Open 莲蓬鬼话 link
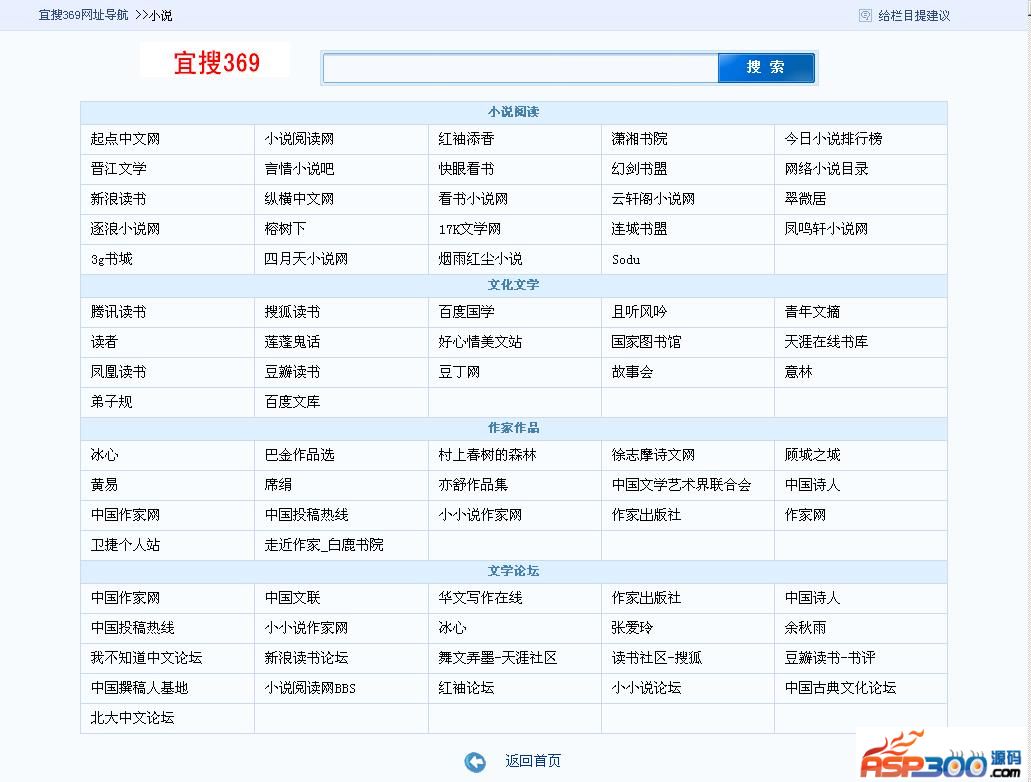This screenshot has height=782, width=1031. pyautogui.click(x=292, y=342)
